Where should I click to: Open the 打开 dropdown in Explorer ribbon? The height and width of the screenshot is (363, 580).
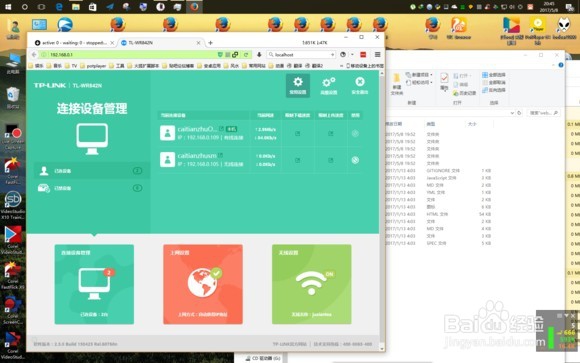click(462, 75)
